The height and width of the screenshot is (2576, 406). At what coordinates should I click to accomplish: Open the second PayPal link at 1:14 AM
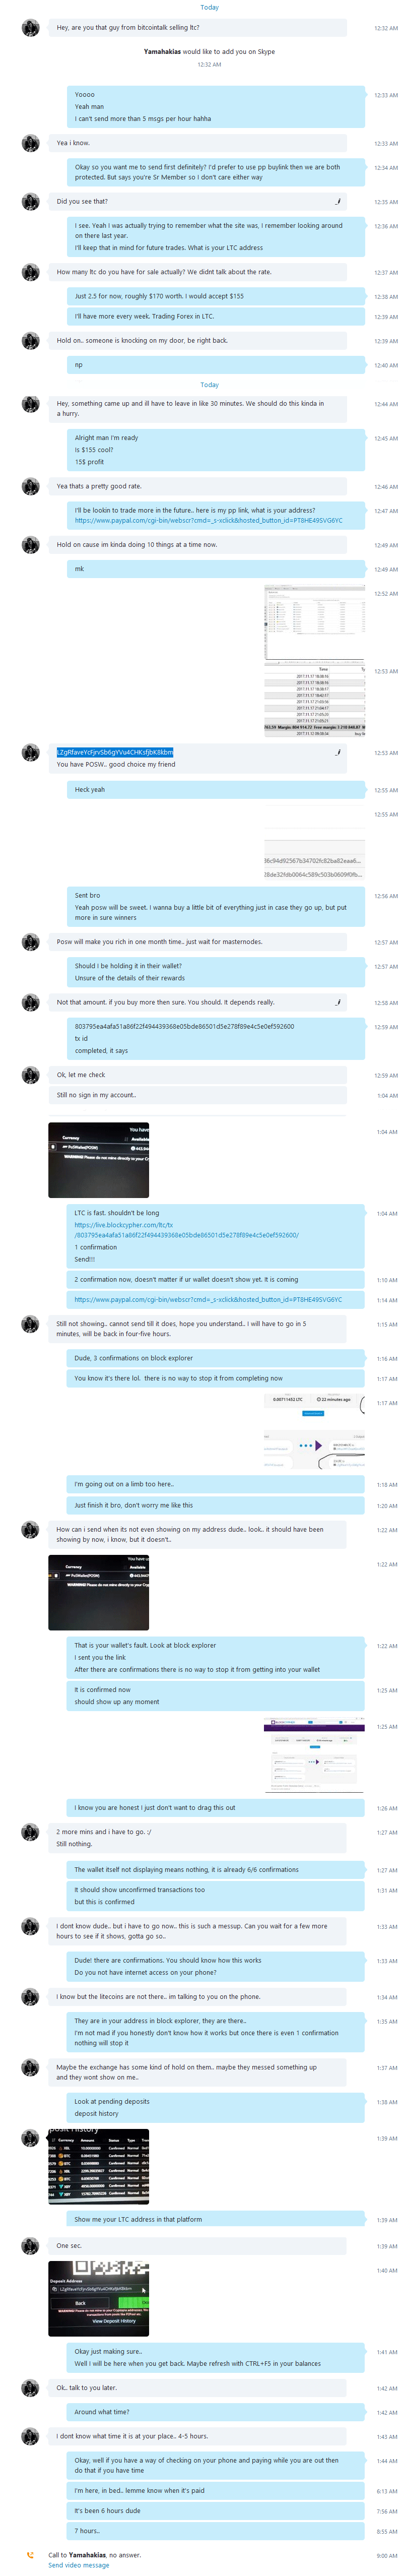tap(208, 1300)
